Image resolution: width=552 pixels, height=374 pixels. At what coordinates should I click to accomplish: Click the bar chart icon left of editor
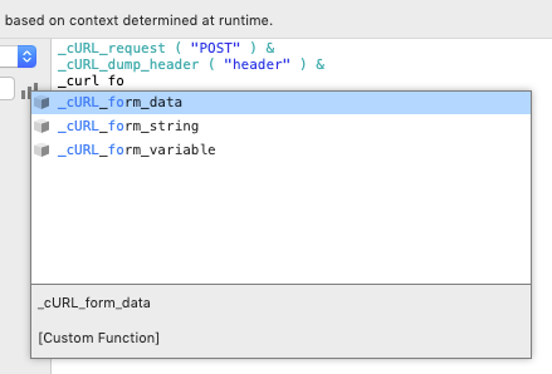29,91
